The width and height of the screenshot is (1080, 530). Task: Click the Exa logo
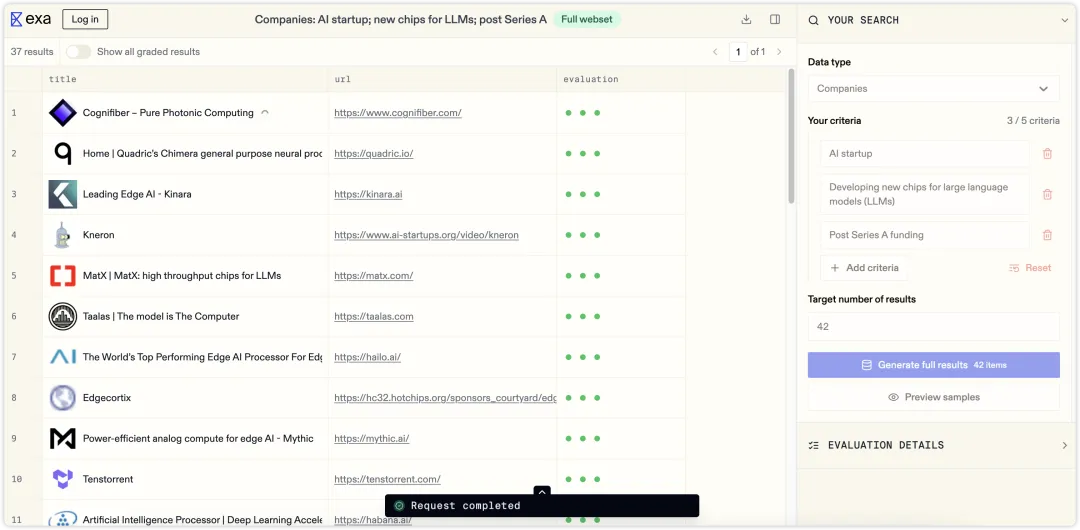[31, 19]
